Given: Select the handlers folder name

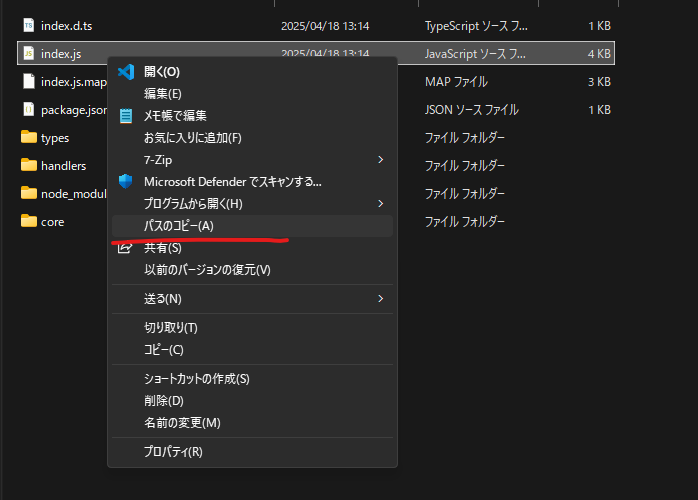Looking at the screenshot, I should point(63,166).
